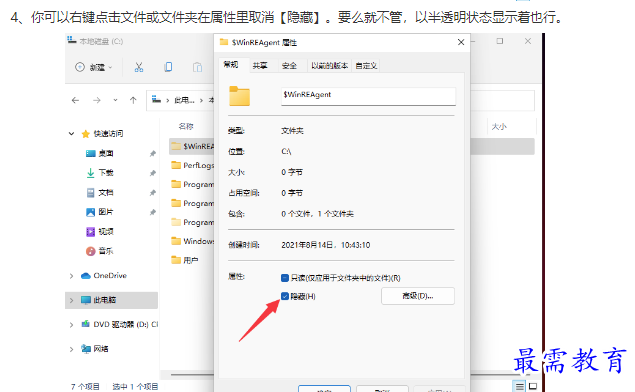Click the New (新建) plus button
The height and width of the screenshot is (392, 635).
pos(94,67)
